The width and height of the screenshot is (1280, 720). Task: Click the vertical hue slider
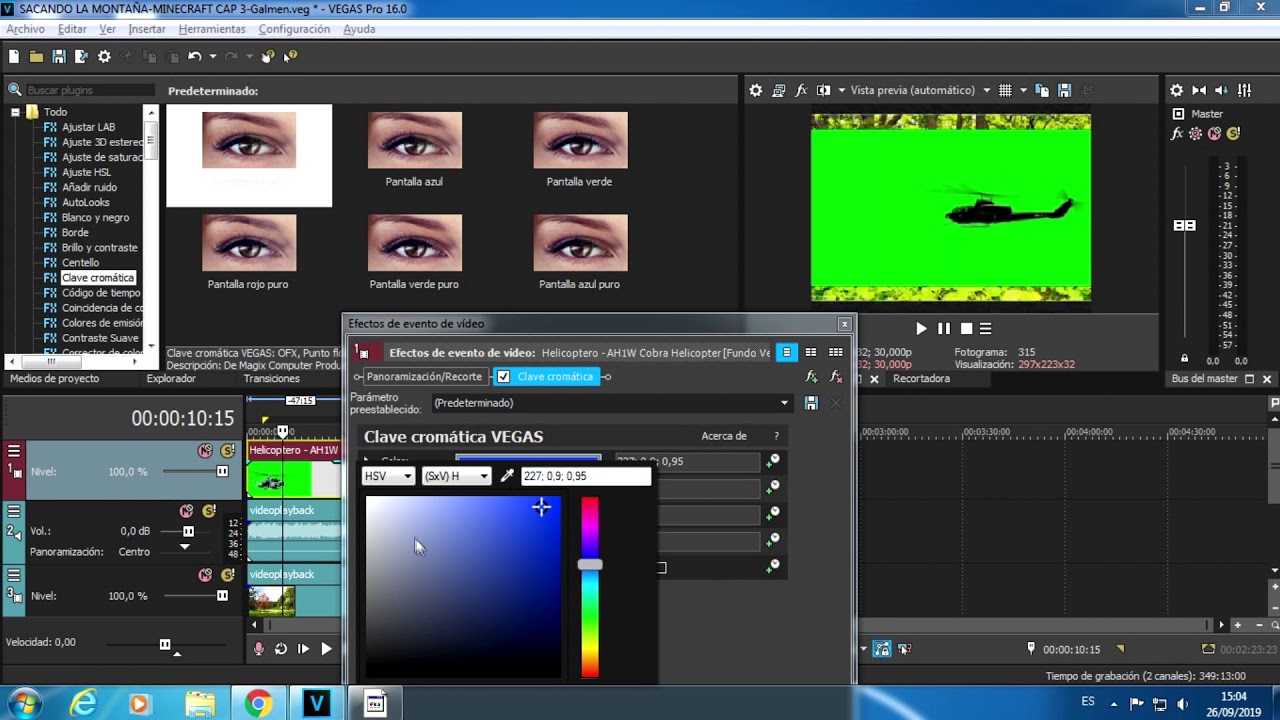591,587
